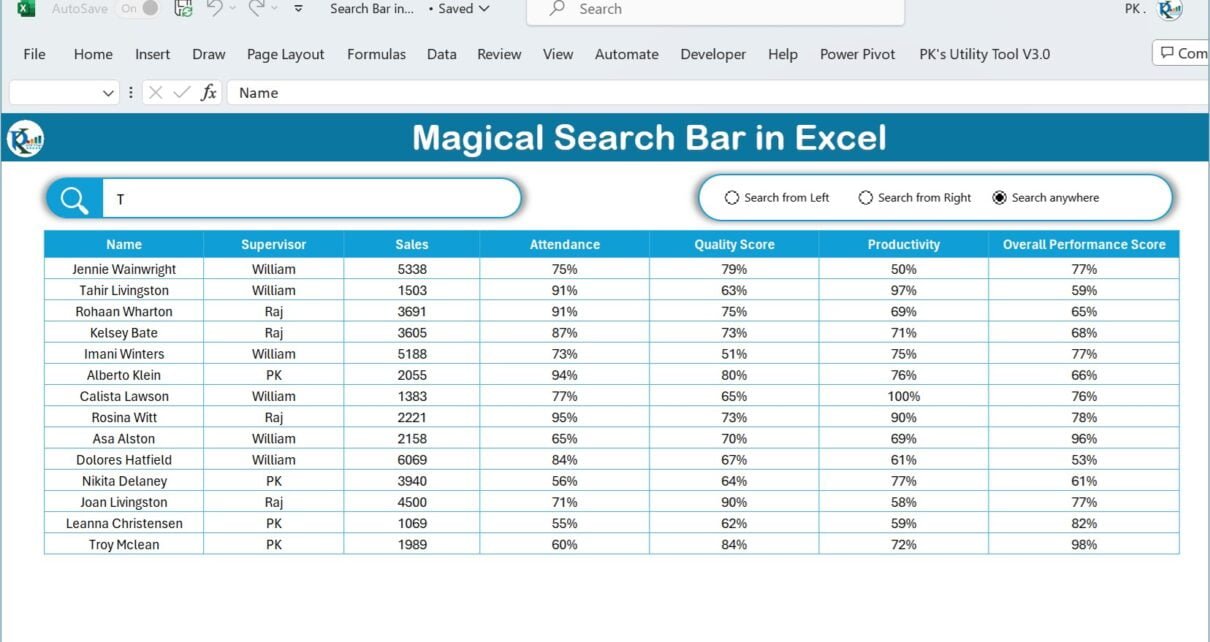Image resolution: width=1210 pixels, height=642 pixels.
Task: Select the 'Search from Right' radio option
Action: (x=866, y=198)
